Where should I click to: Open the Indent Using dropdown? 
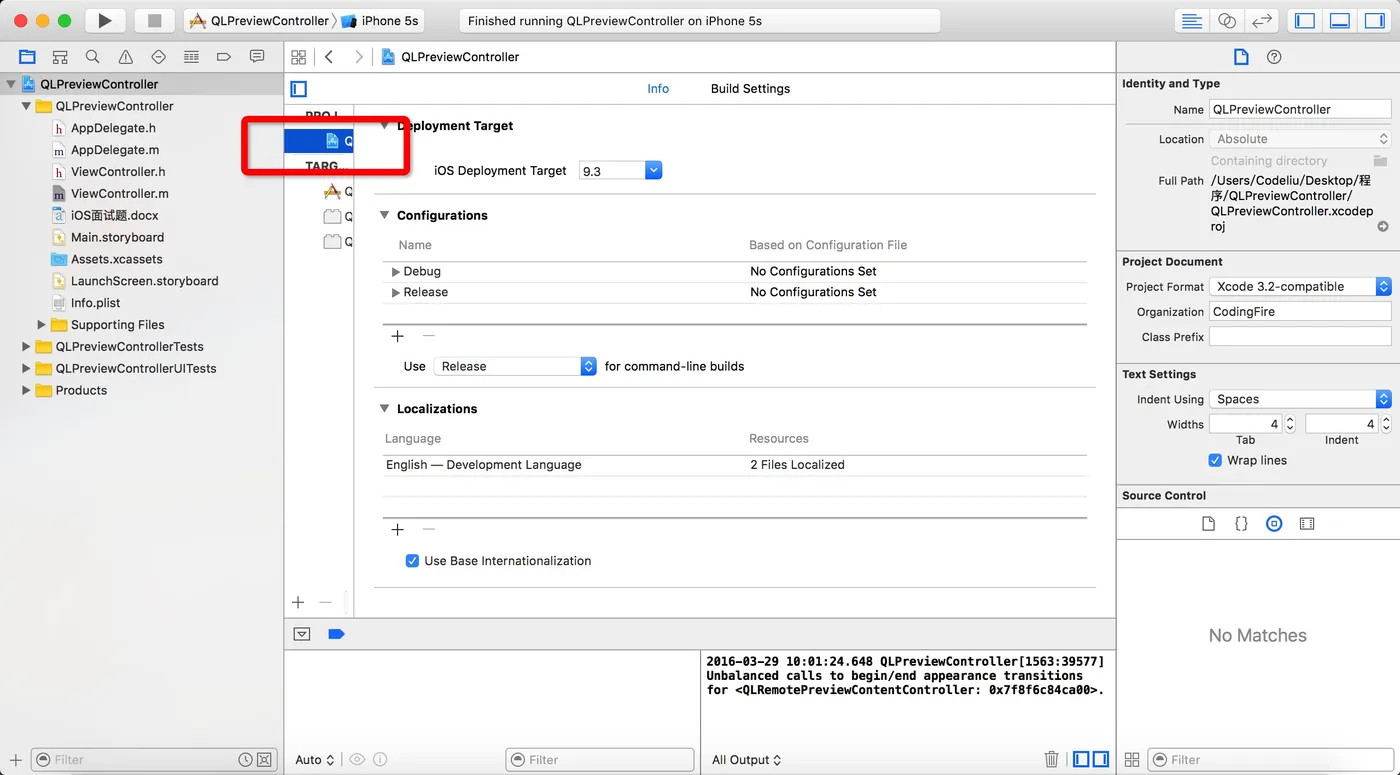[x=1300, y=399]
